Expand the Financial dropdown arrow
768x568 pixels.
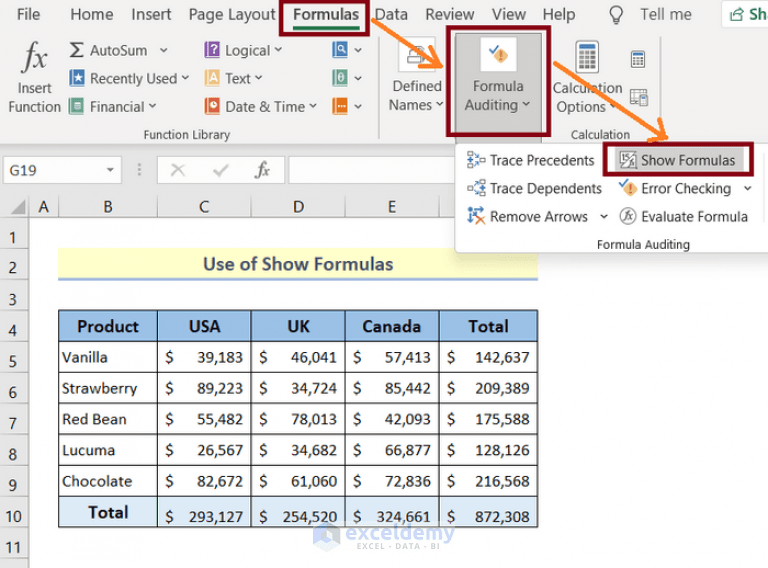152,105
